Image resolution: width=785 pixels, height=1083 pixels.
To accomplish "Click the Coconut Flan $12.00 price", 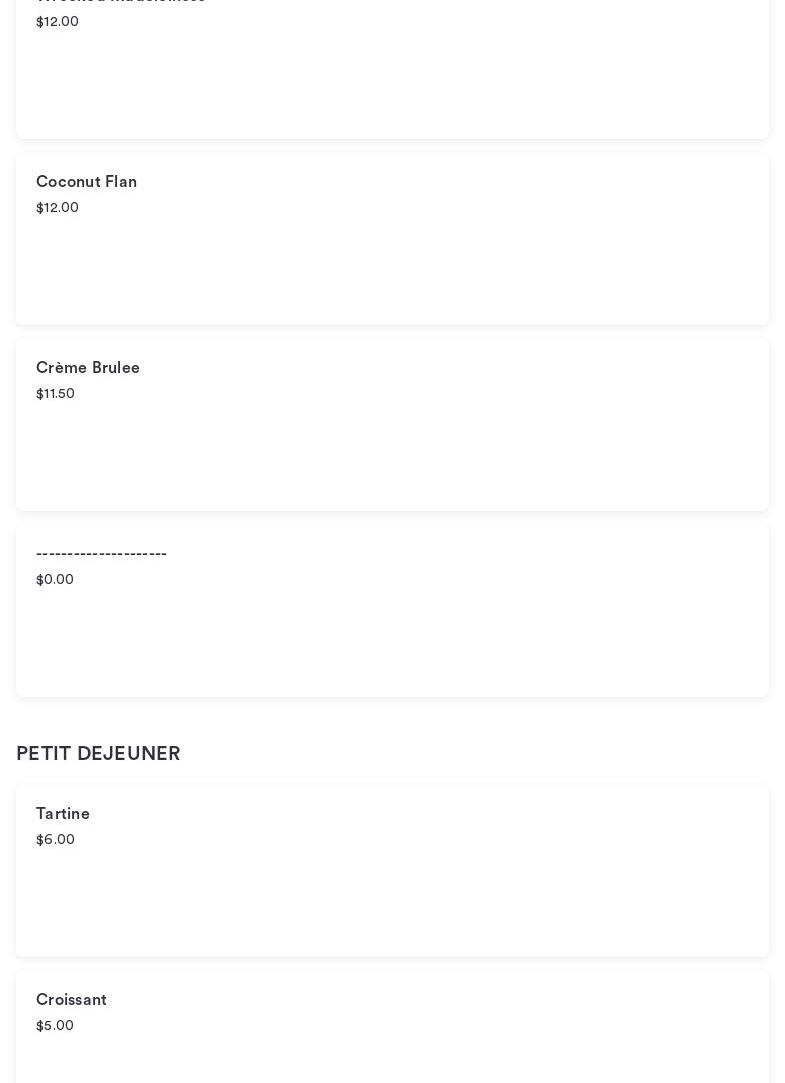I will pyautogui.click(x=57, y=208).
